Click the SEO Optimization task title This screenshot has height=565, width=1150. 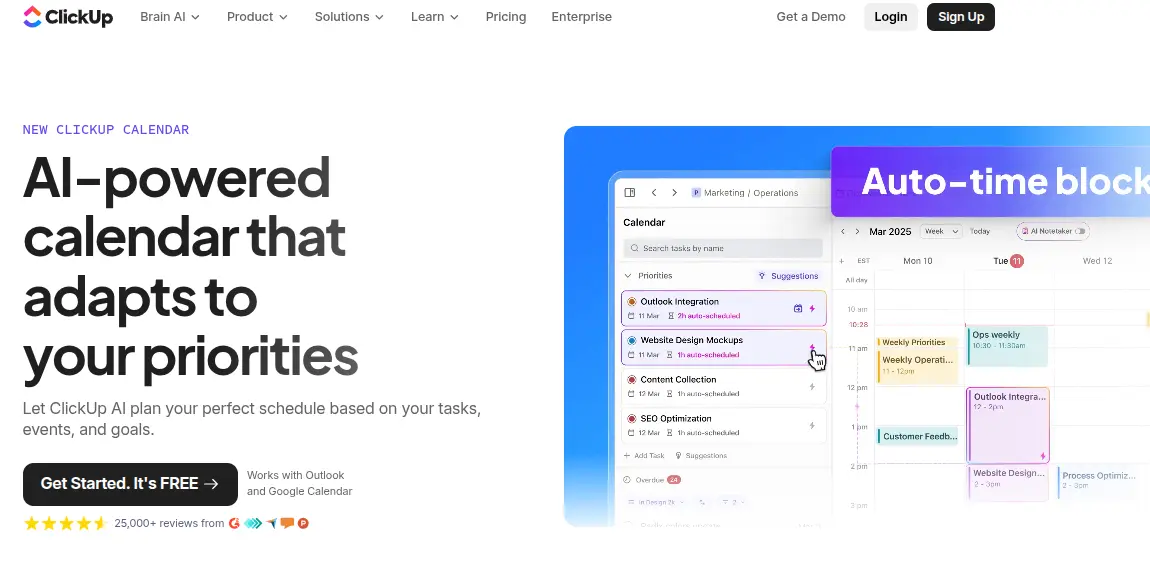pos(675,419)
